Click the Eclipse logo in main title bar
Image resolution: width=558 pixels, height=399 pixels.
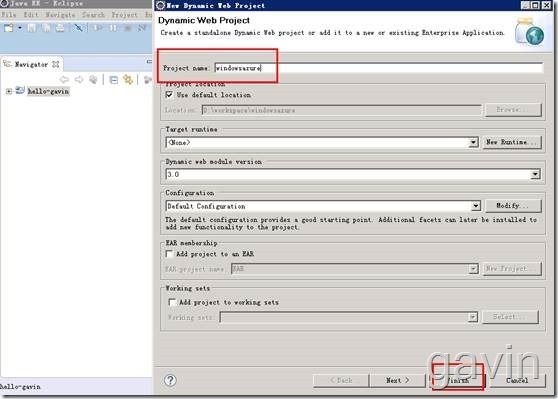coord(4,4)
